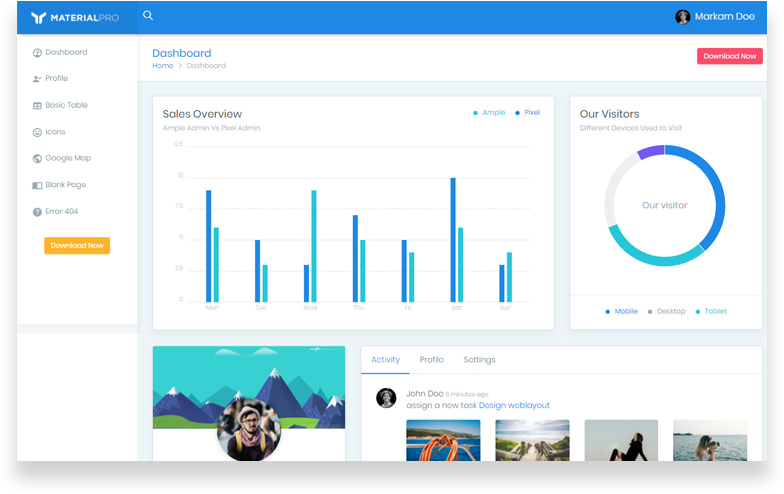Image resolution: width=784 pixels, height=494 pixels.
Task: Toggle the Mobile legend in visitors chart
Action: [x=622, y=311]
